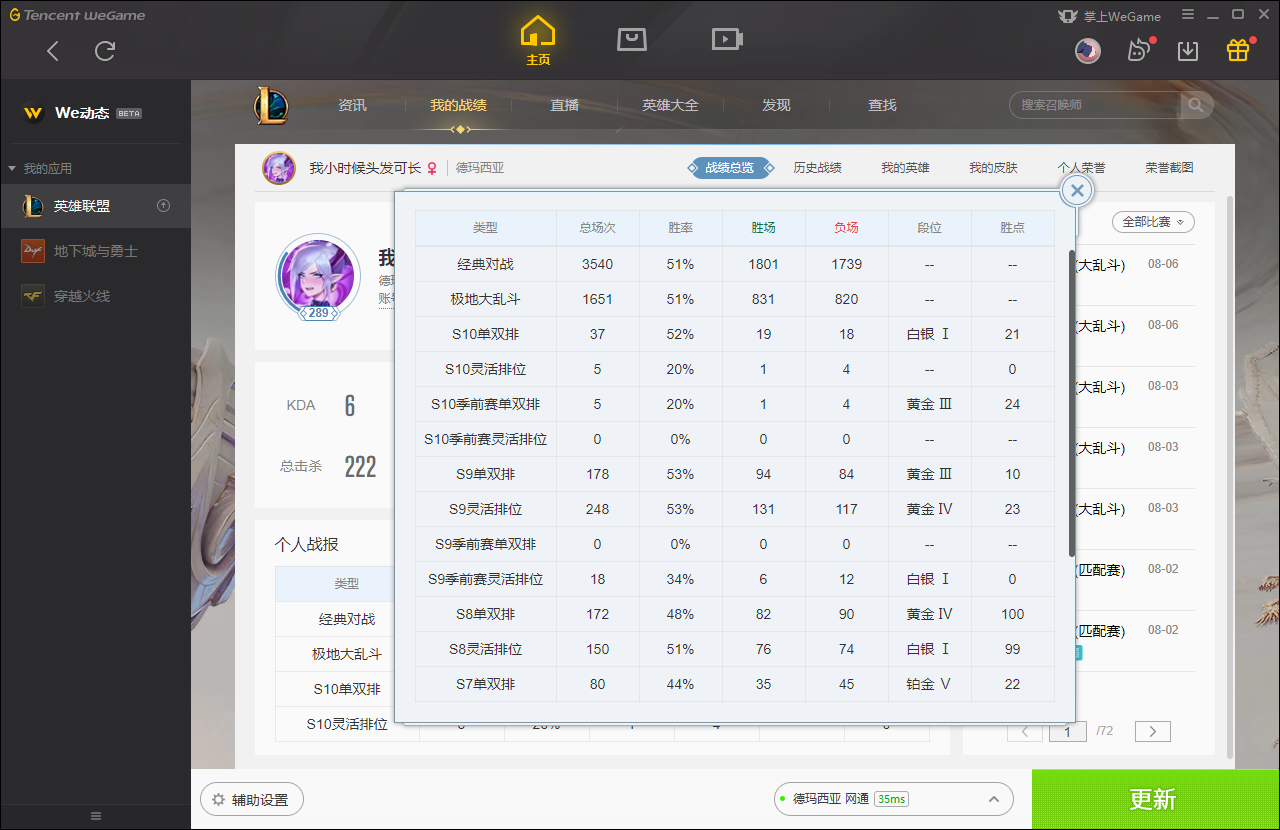Select 穿越火线 in the sidebar

tap(95, 296)
